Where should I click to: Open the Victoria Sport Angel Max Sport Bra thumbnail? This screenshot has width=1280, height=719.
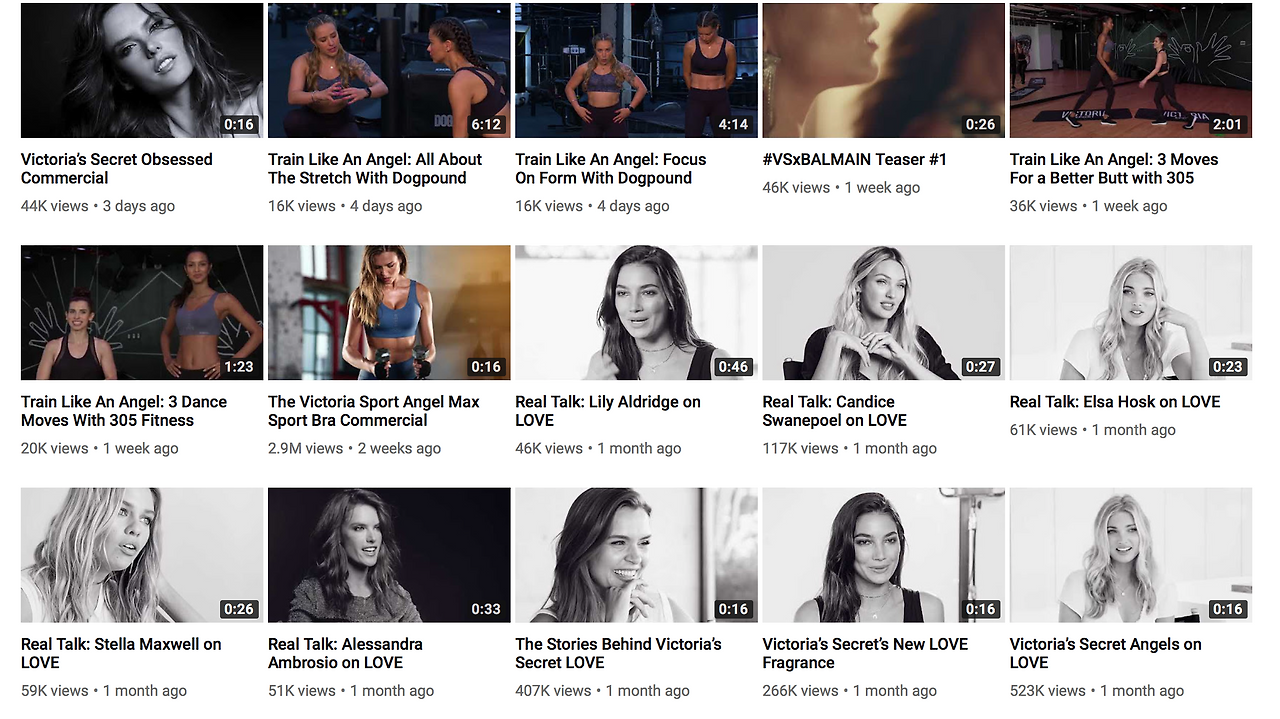tap(389, 312)
